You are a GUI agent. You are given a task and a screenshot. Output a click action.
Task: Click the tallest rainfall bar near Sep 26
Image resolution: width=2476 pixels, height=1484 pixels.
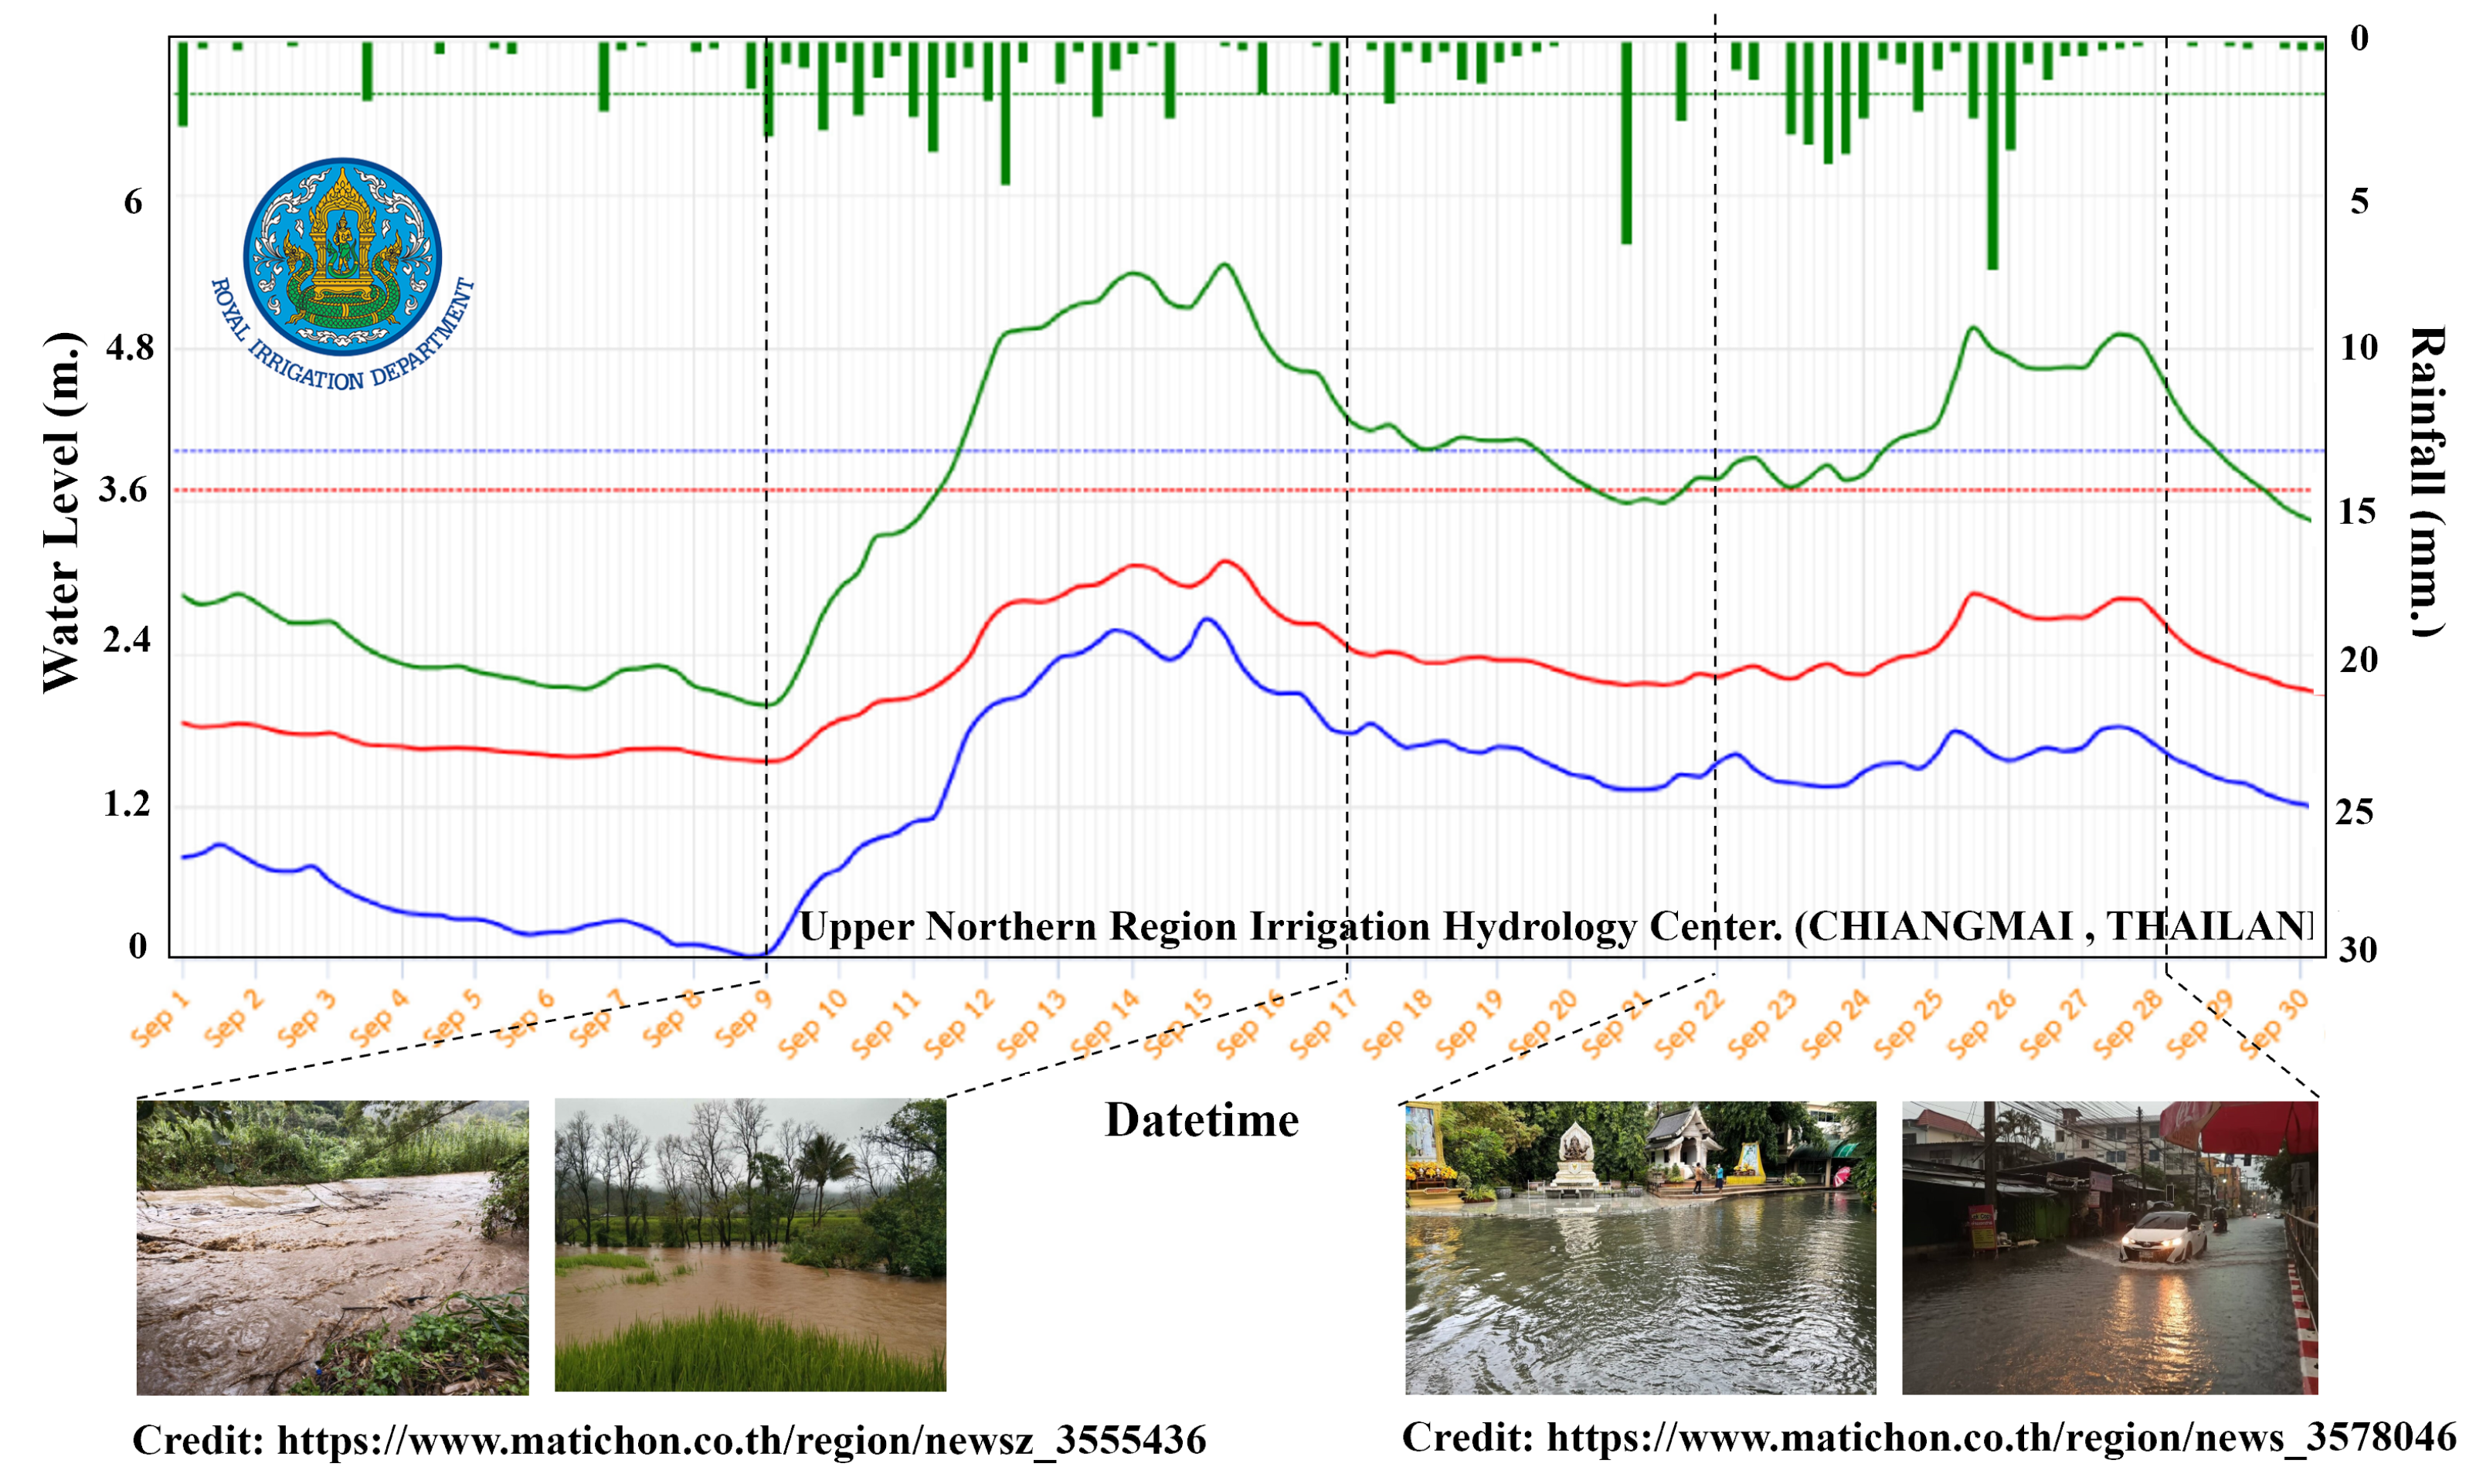(x=1992, y=155)
